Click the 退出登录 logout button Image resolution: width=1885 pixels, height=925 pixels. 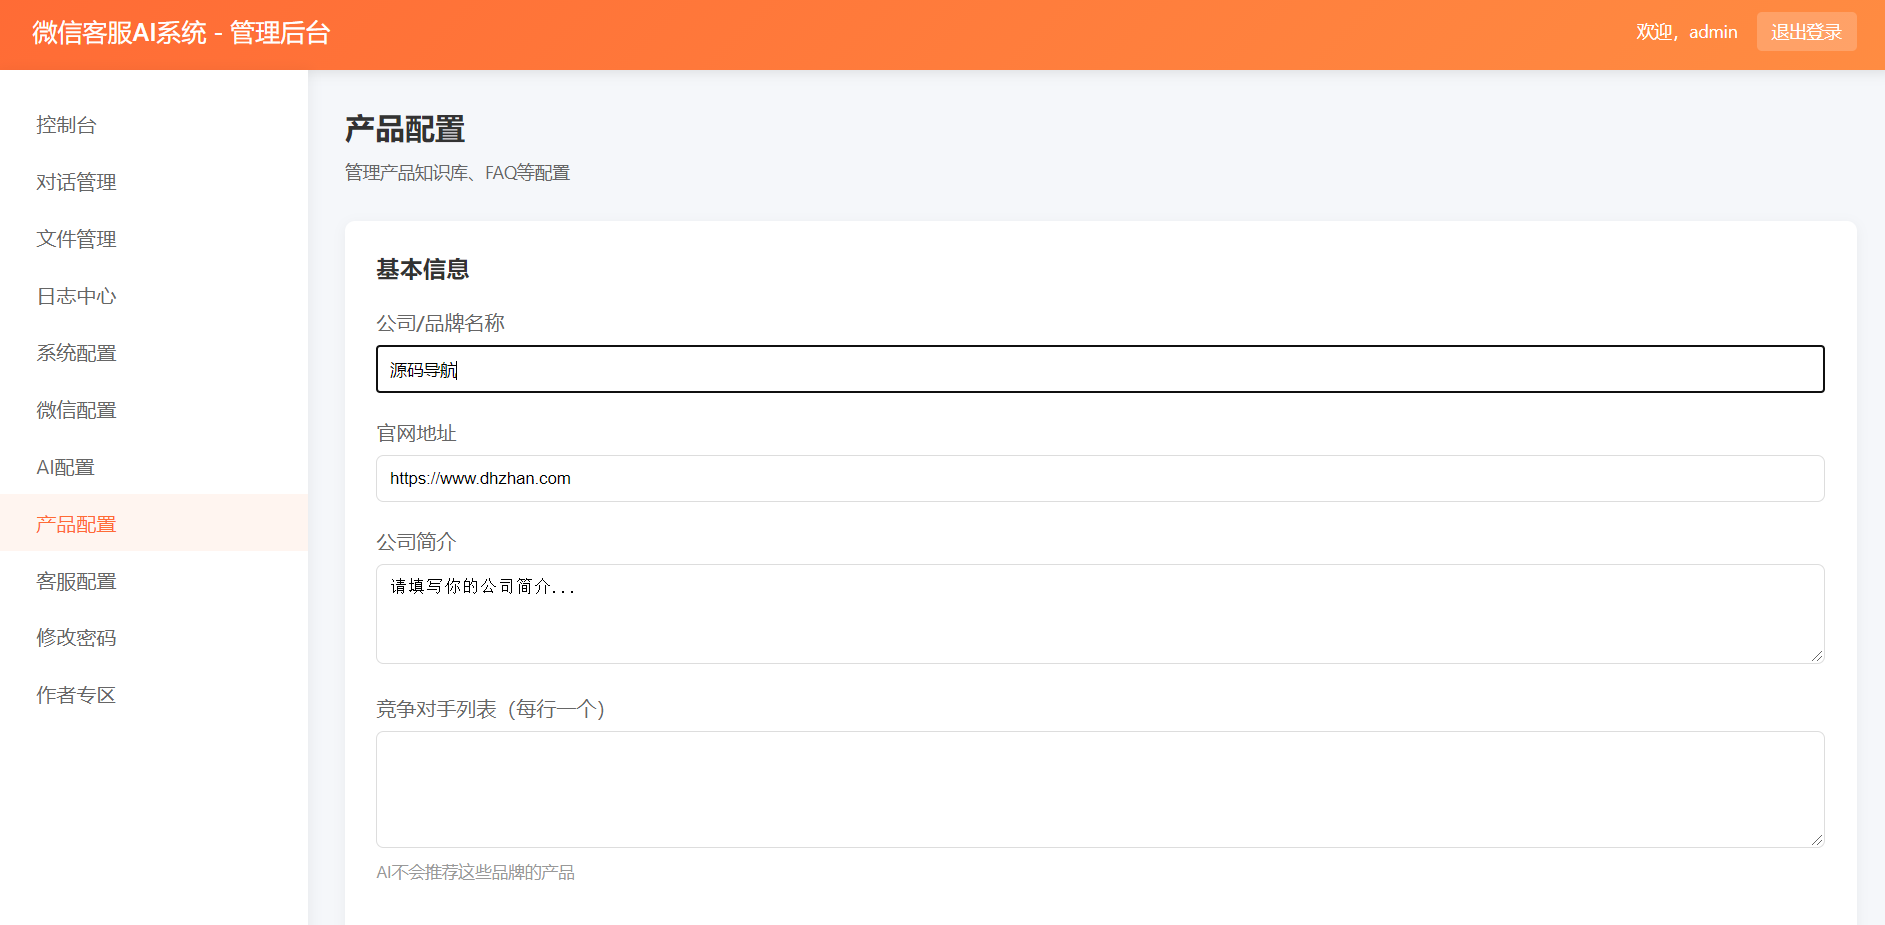pyautogui.click(x=1806, y=32)
